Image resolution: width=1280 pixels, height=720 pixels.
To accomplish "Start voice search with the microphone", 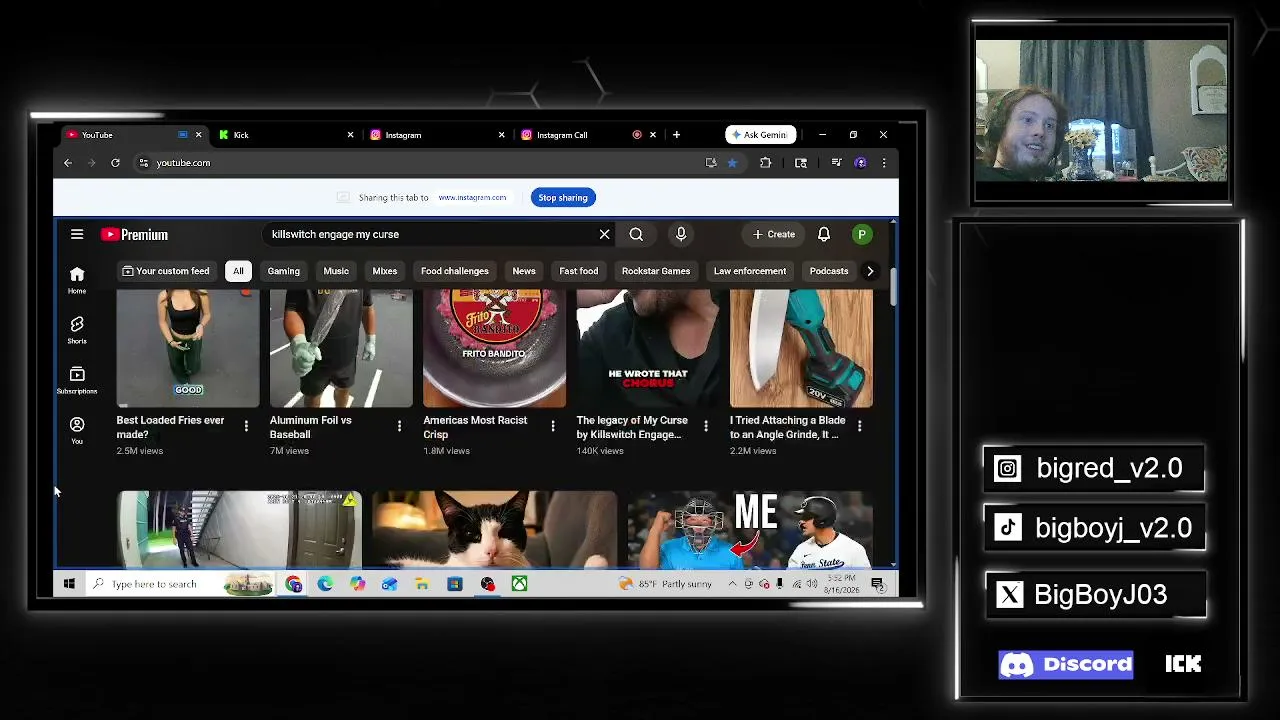I will [681, 234].
